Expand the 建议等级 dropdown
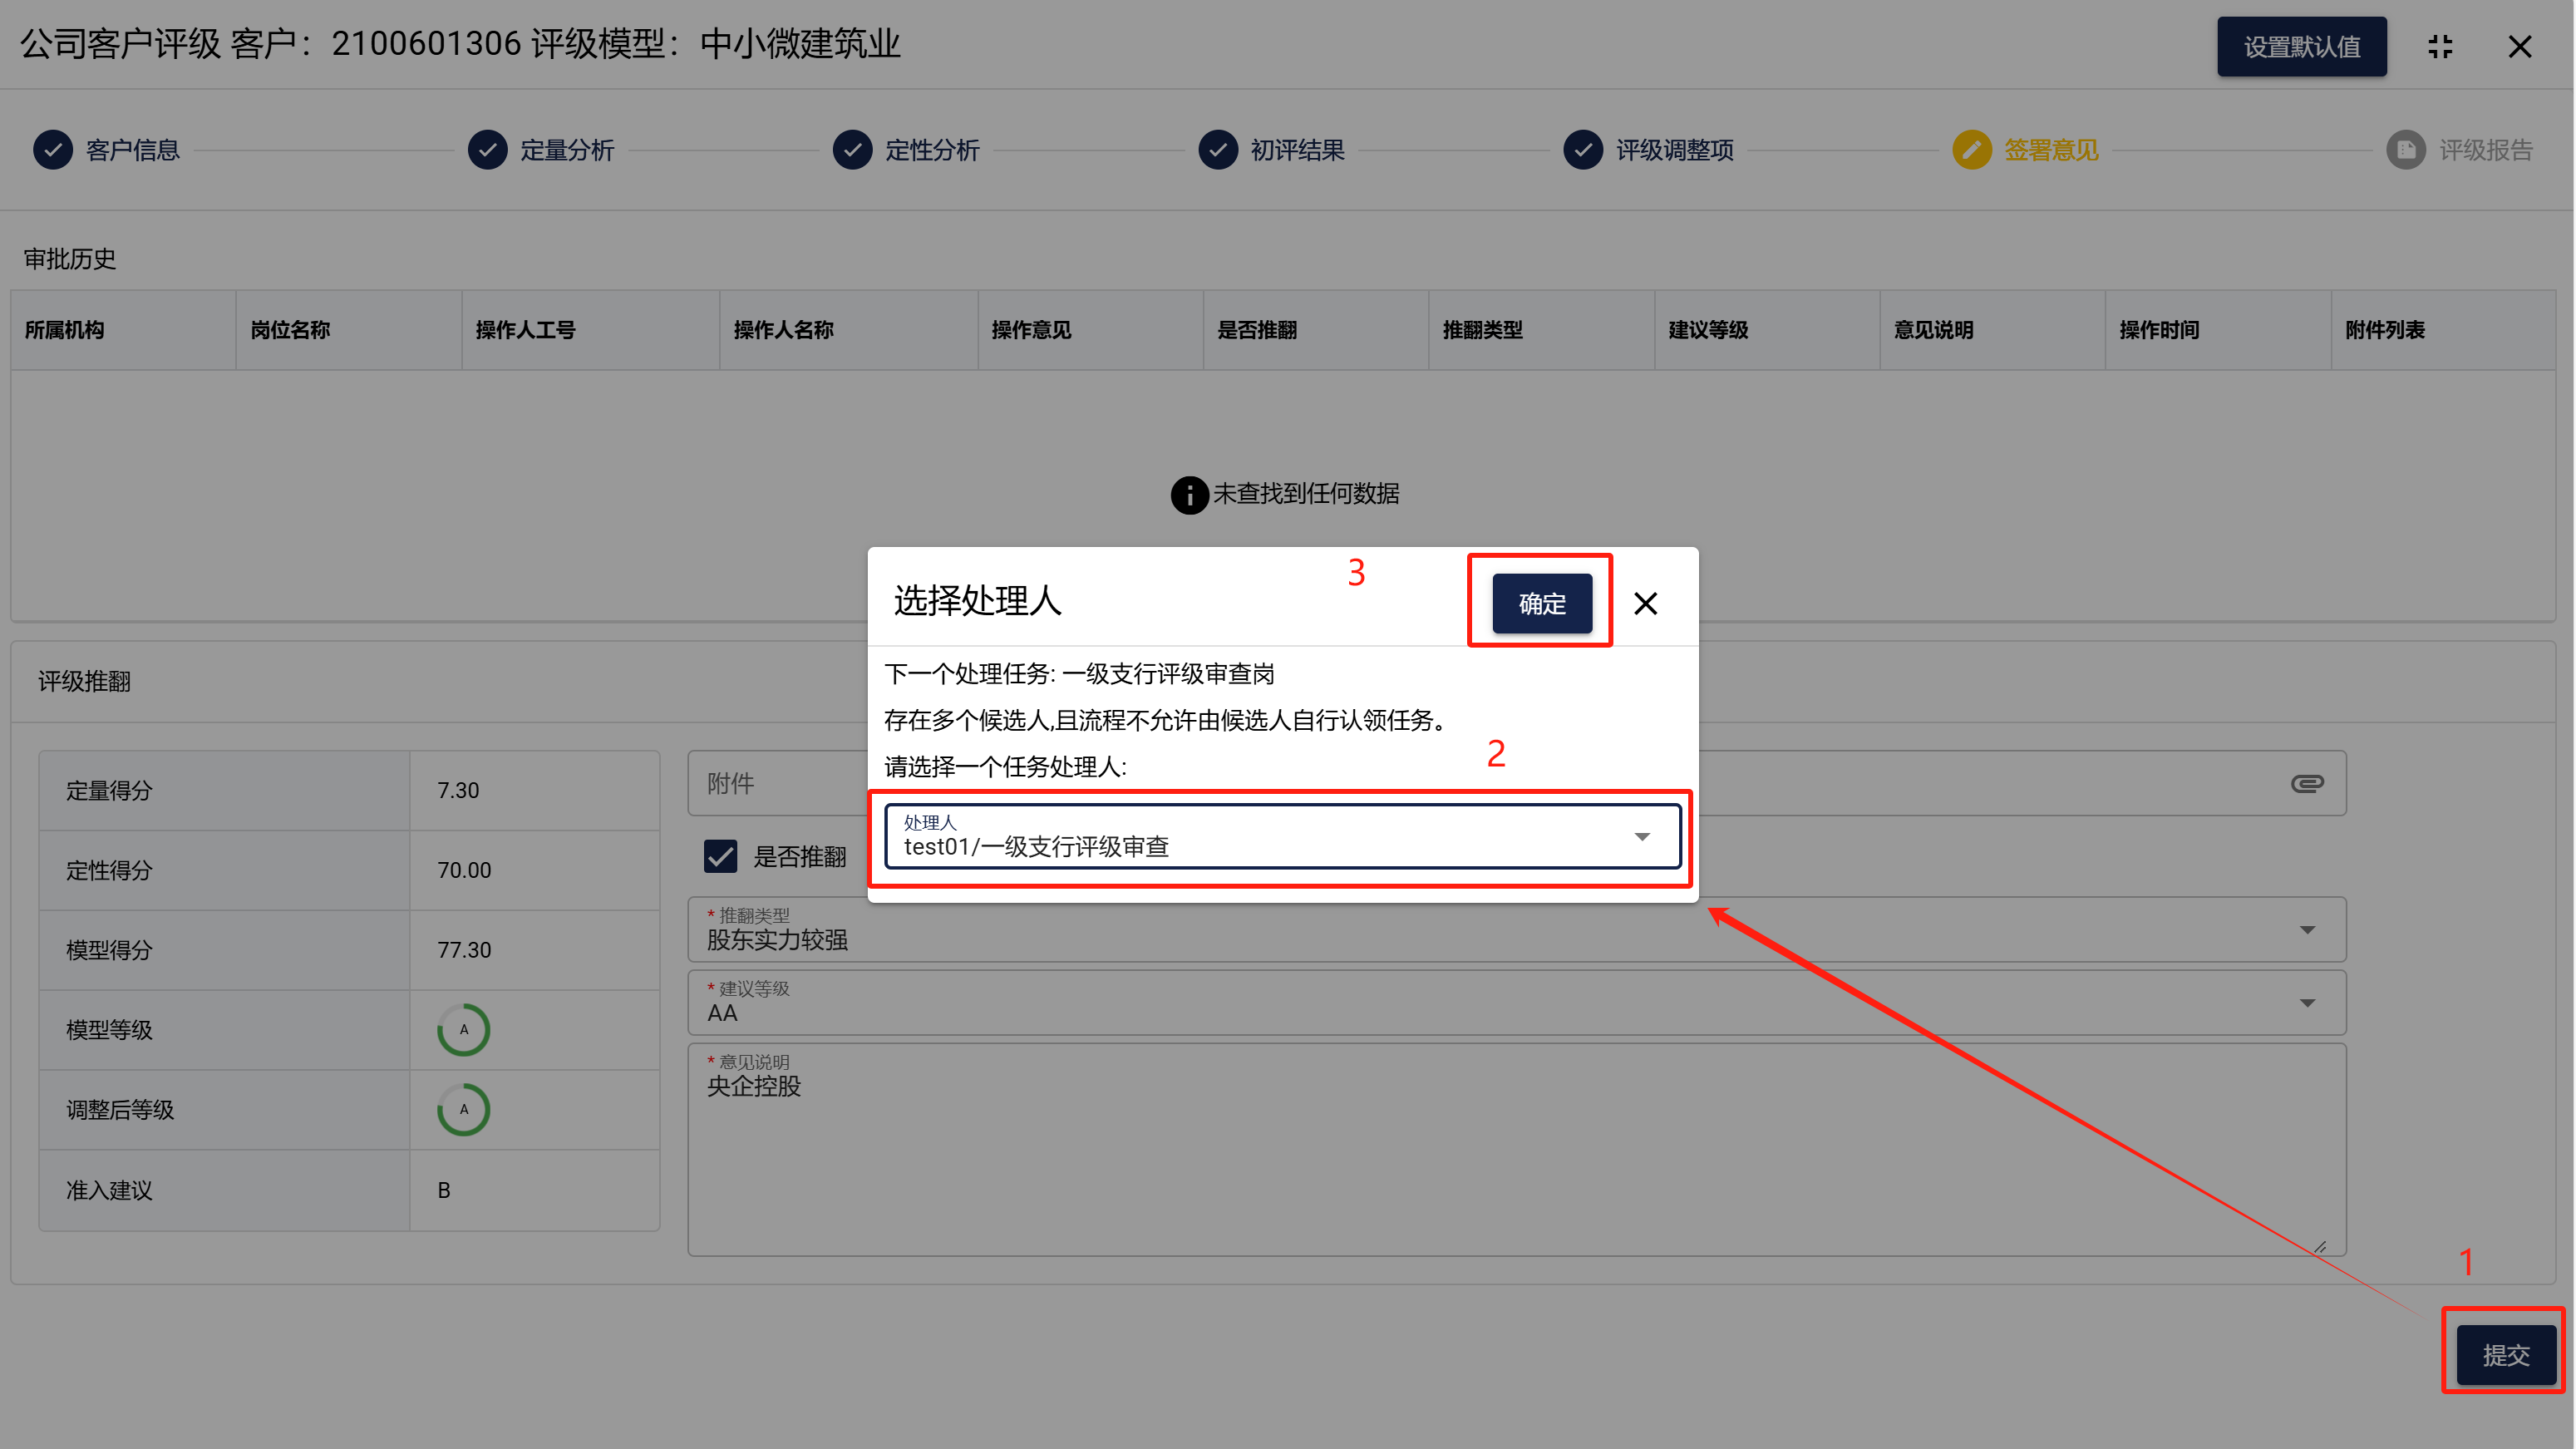The height and width of the screenshot is (1449, 2576). [x=2306, y=1003]
